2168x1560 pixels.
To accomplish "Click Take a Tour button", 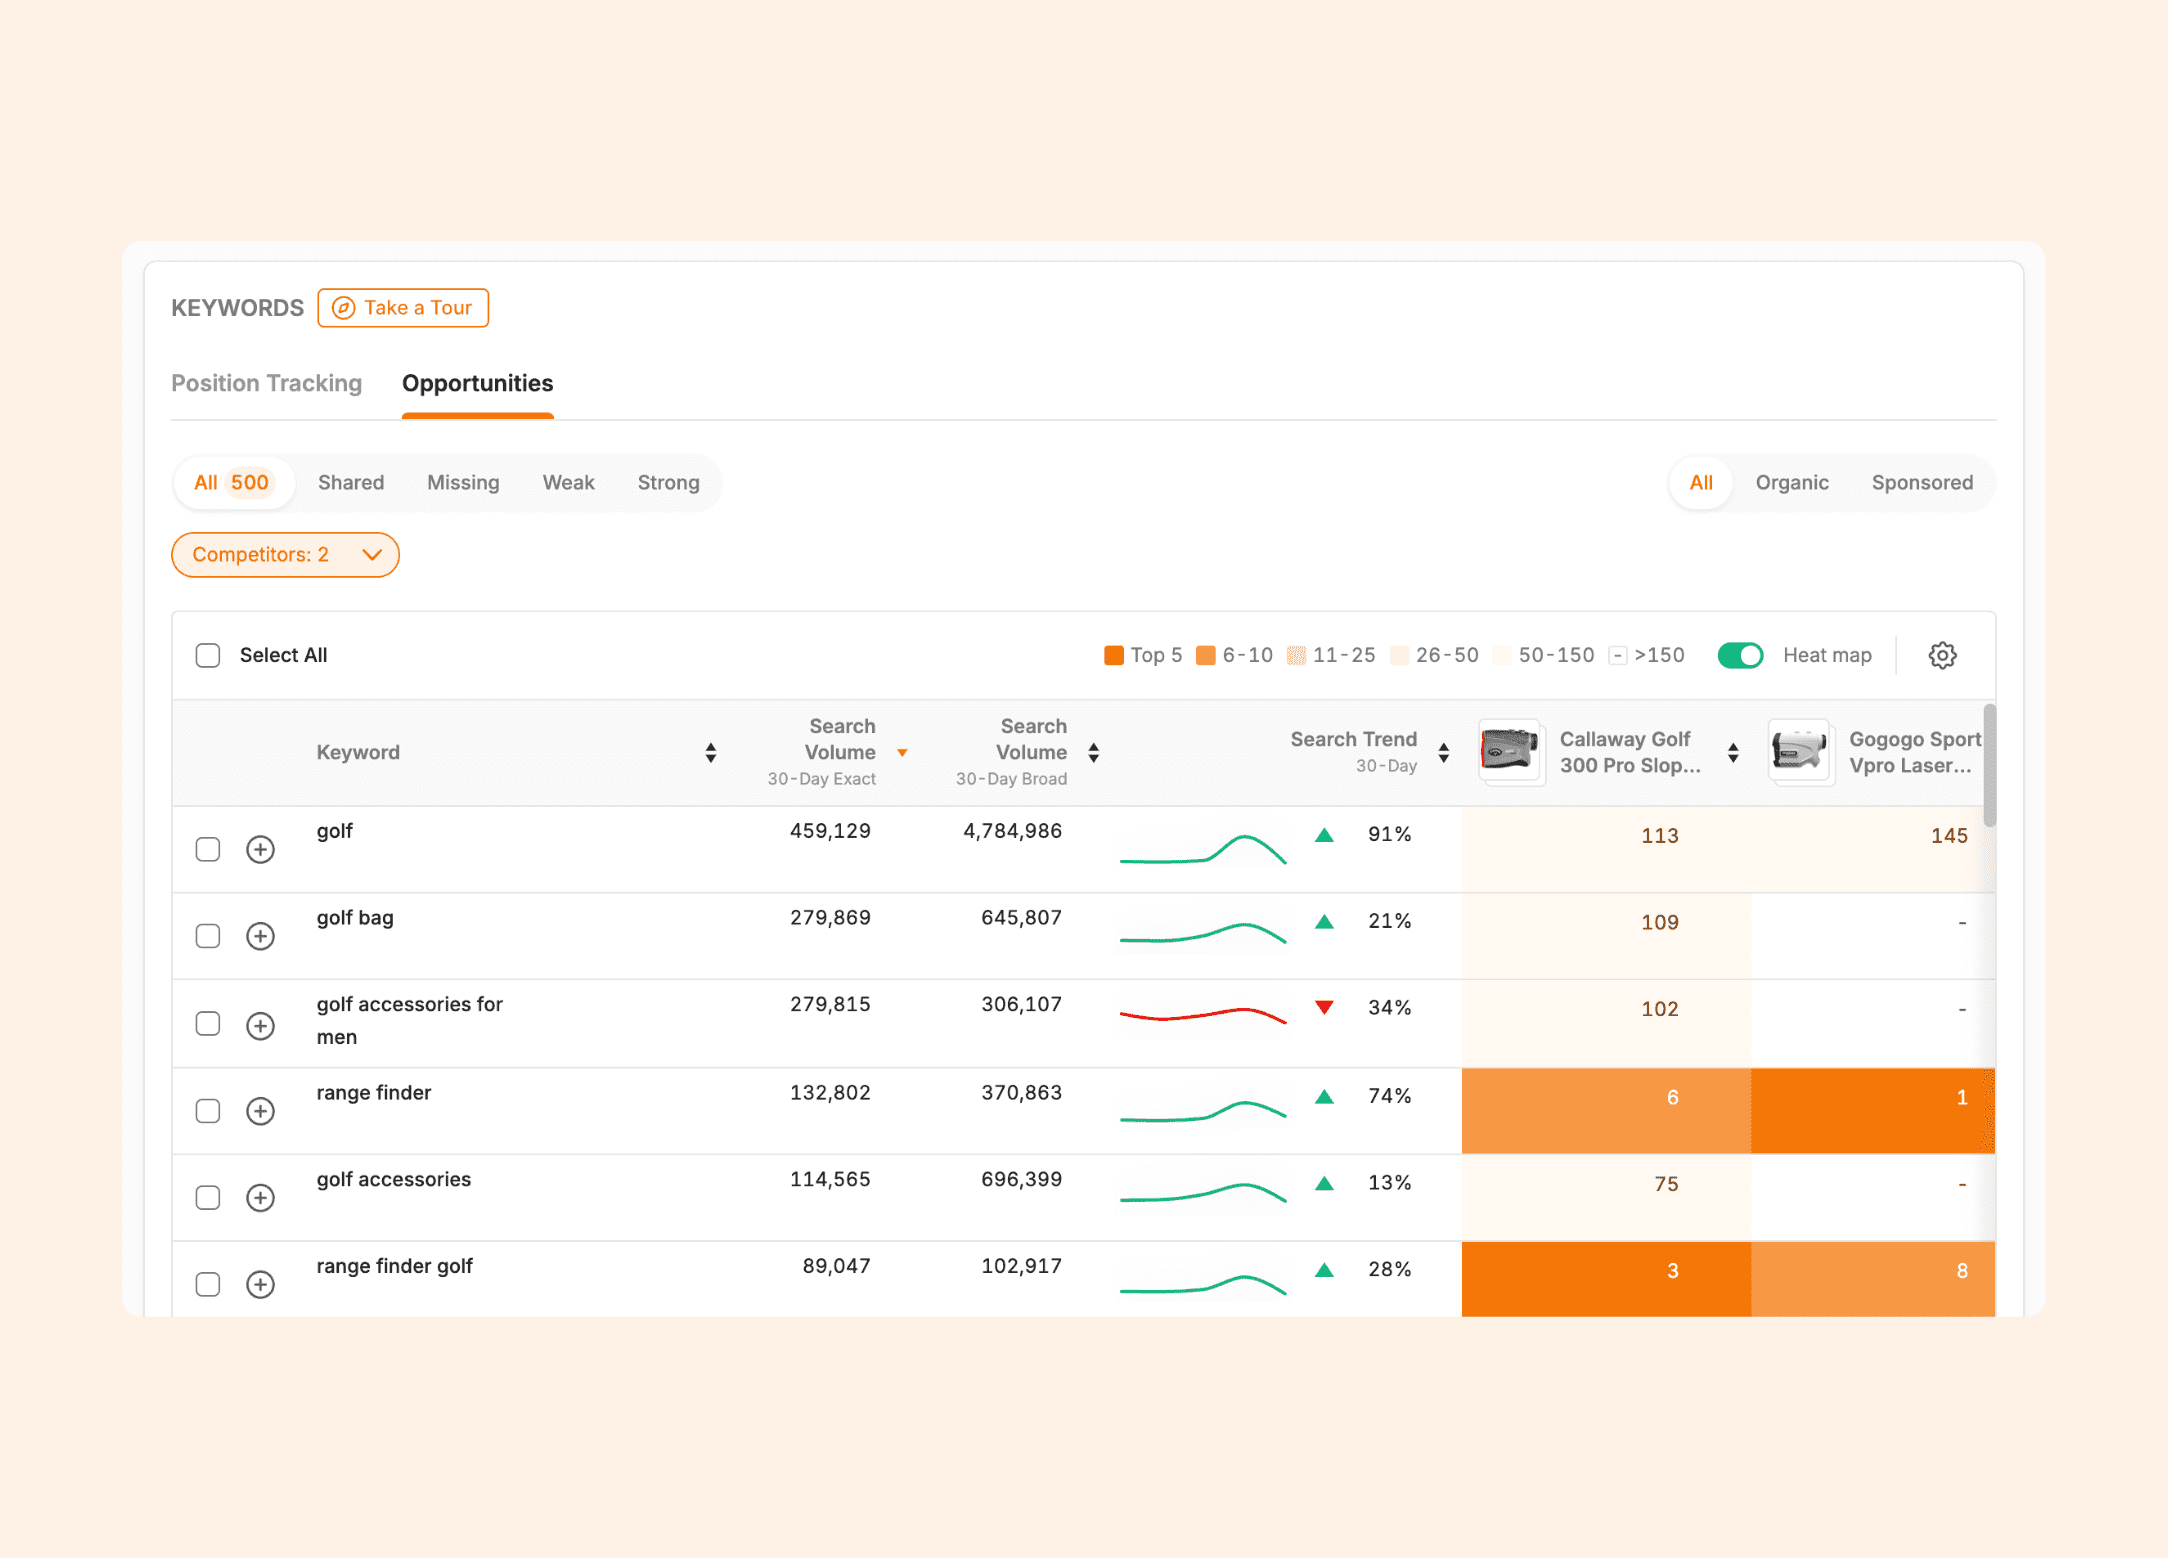I will pyautogui.click(x=403, y=308).
